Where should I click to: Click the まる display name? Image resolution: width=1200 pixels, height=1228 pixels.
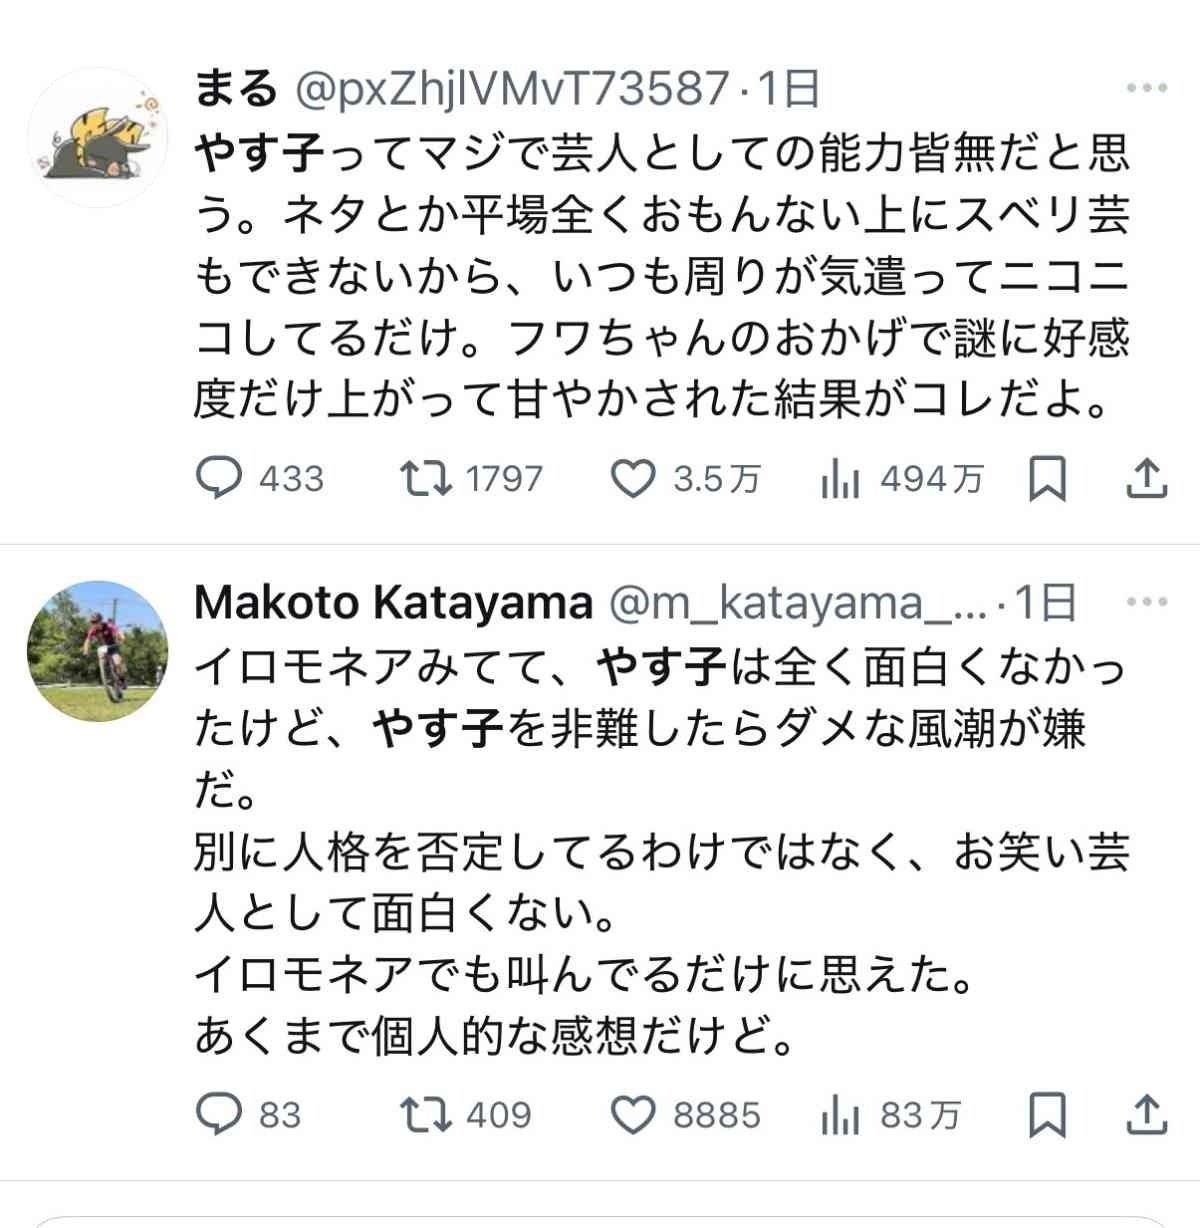coord(235,90)
